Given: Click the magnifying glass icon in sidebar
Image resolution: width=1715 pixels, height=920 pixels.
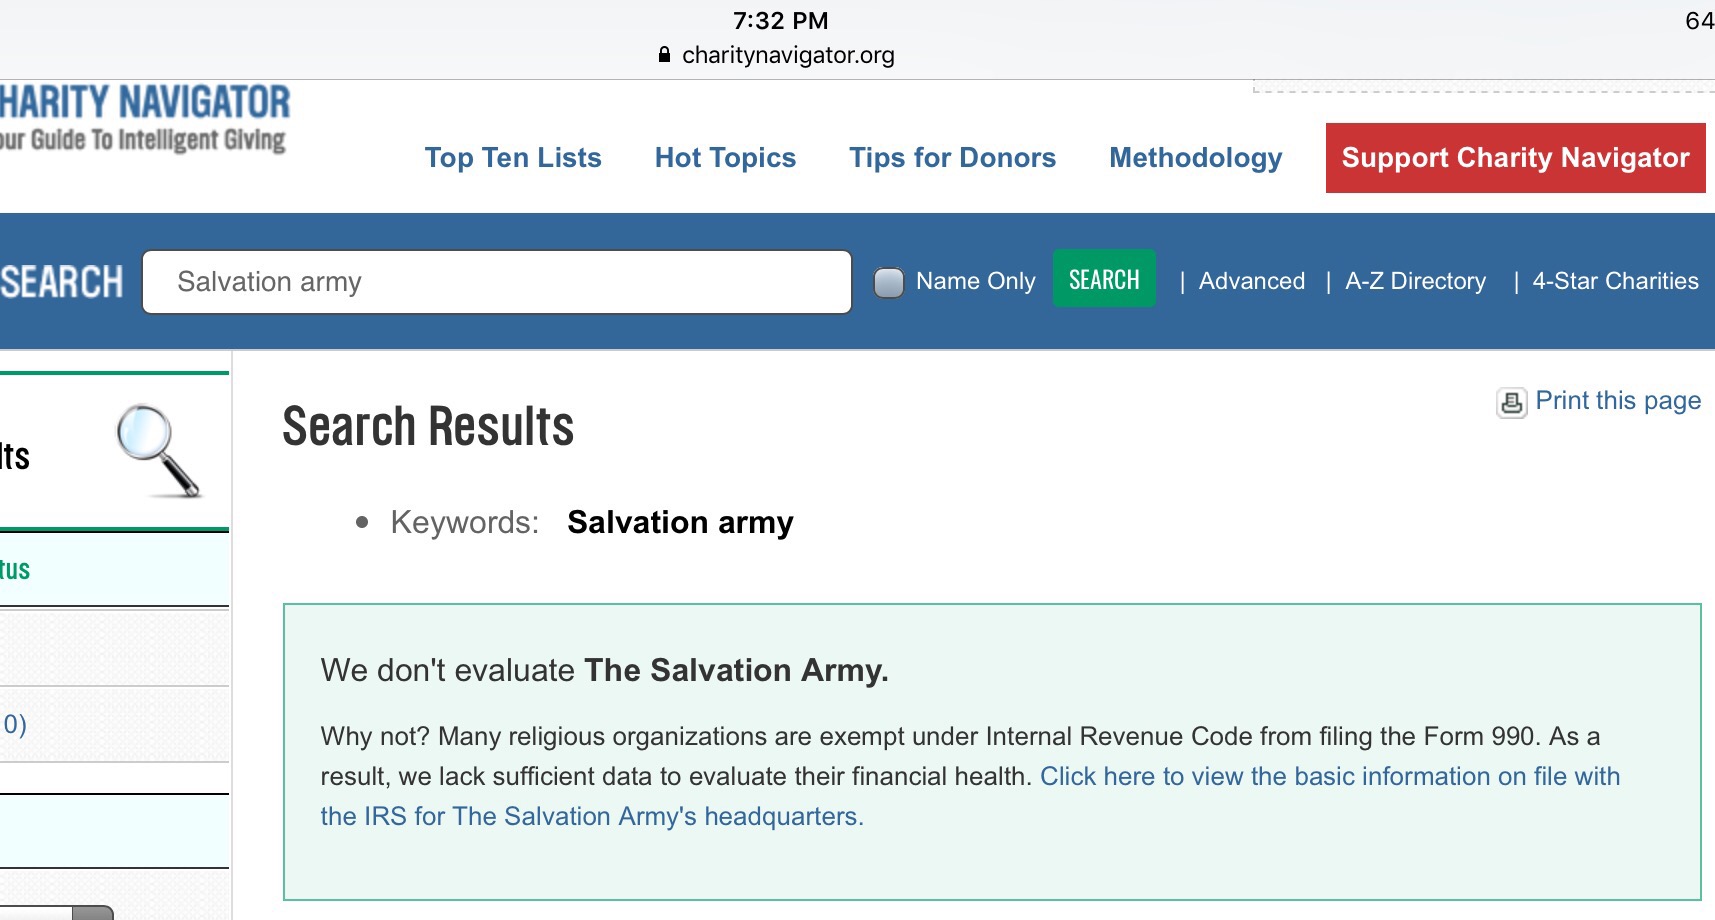Looking at the screenshot, I should 158,450.
